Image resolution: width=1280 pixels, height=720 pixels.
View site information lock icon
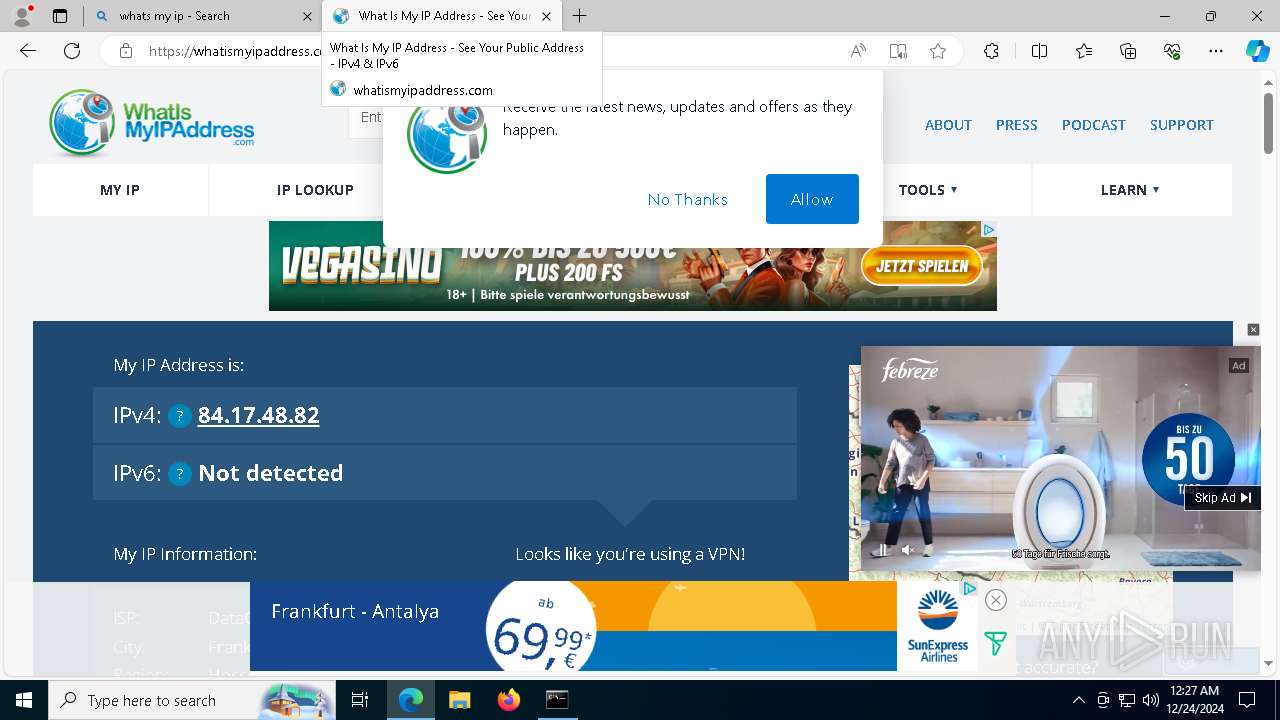point(126,51)
